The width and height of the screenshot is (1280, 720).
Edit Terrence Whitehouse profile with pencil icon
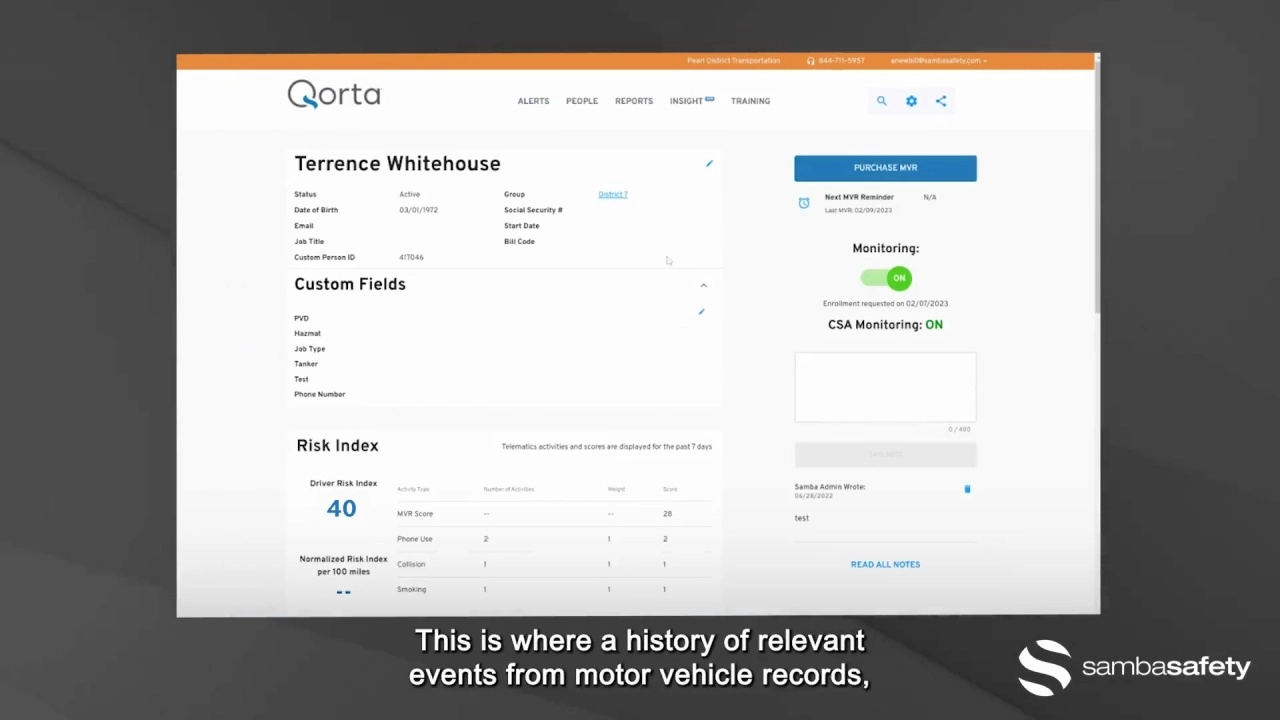coord(709,164)
